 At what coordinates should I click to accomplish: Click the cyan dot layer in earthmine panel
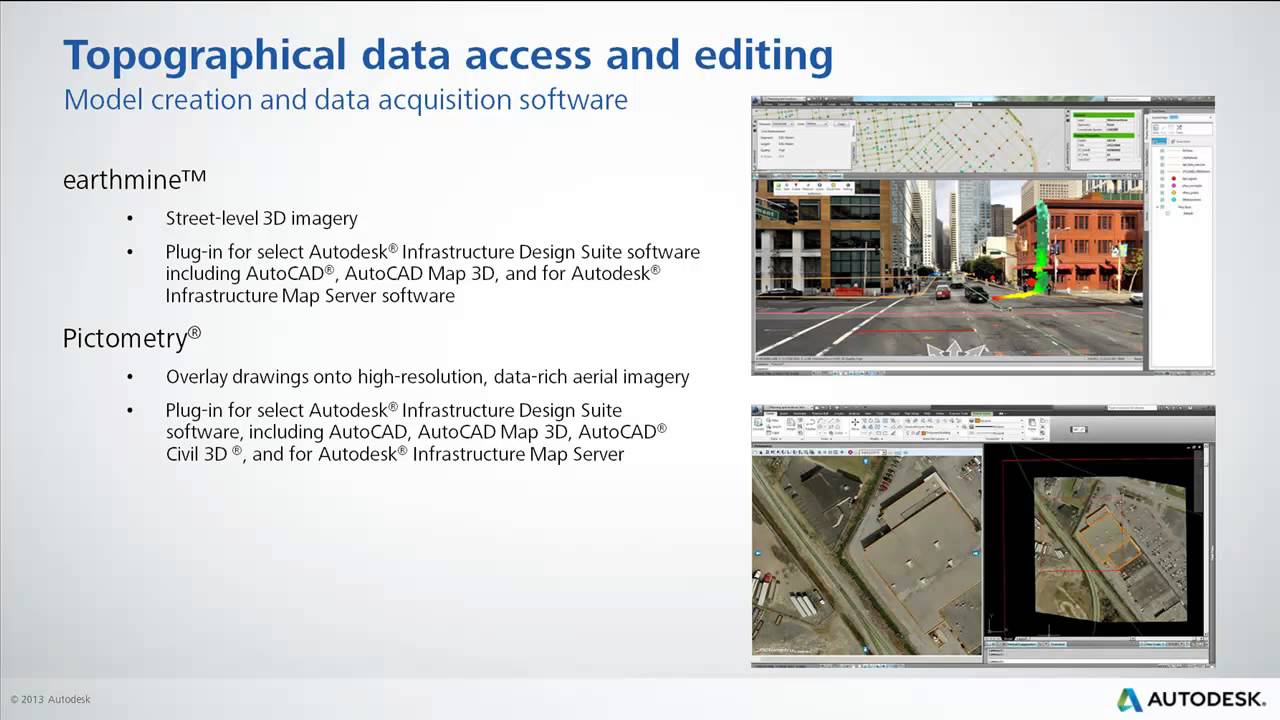tap(1174, 200)
